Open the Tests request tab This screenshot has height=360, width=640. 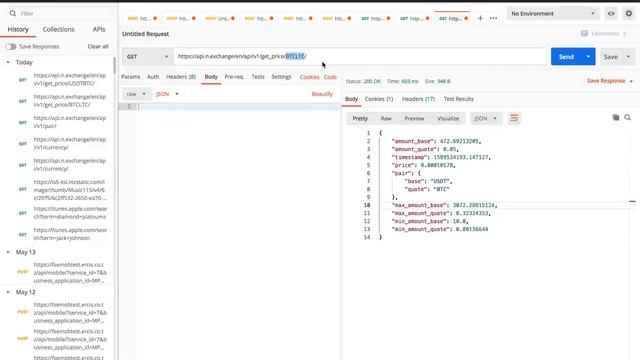pyautogui.click(x=258, y=77)
